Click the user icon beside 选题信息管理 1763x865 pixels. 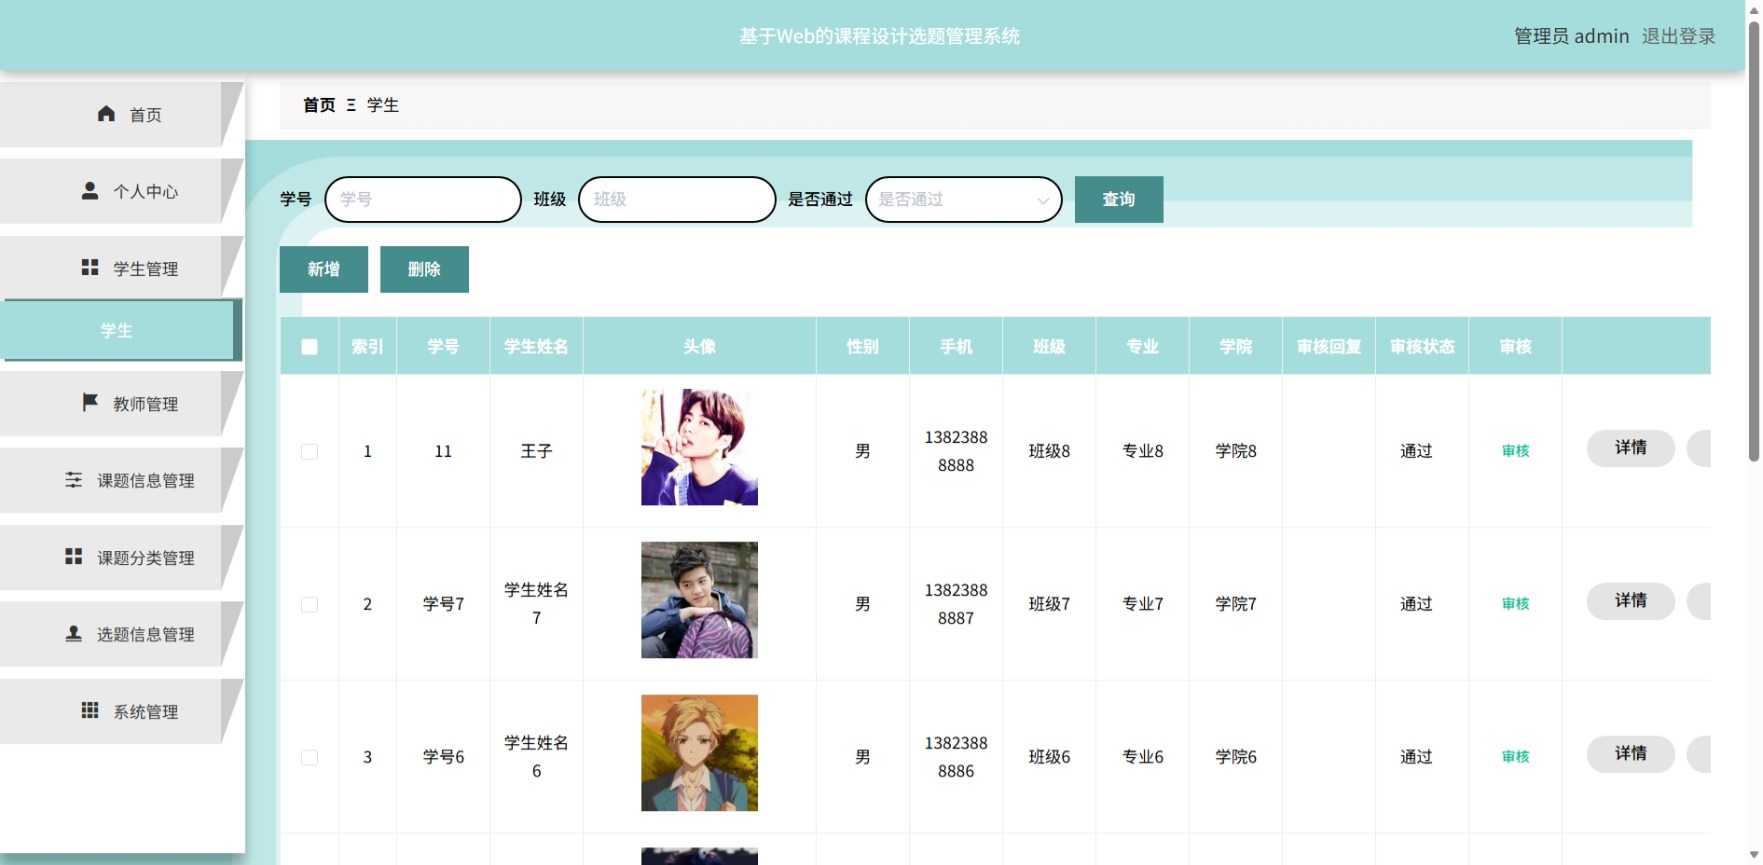point(74,633)
